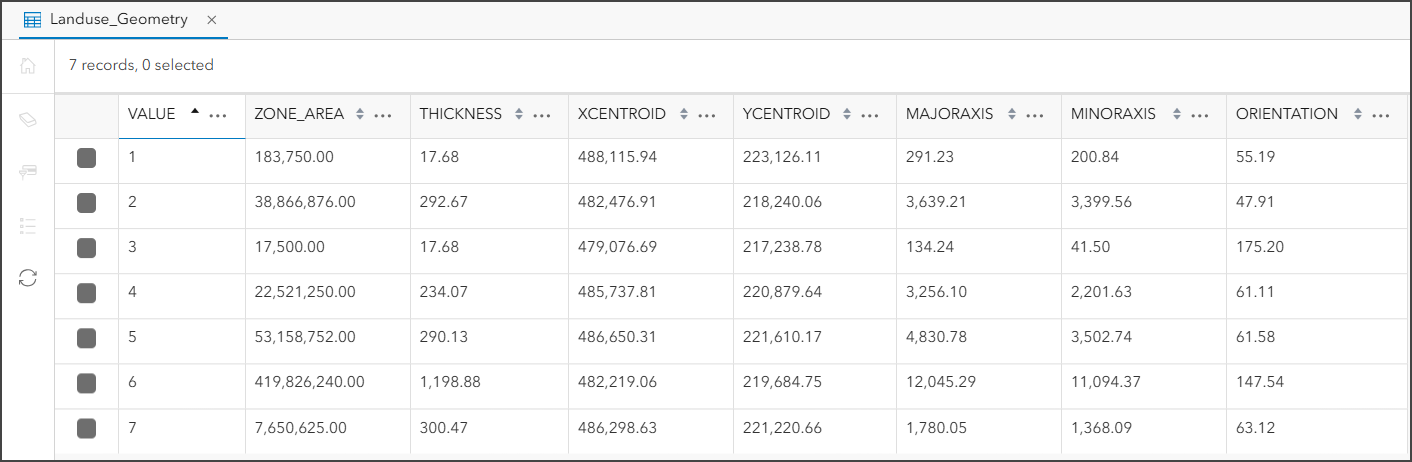
Task: Click the table icon on the Landuse_Geometry tab
Action: (32, 20)
